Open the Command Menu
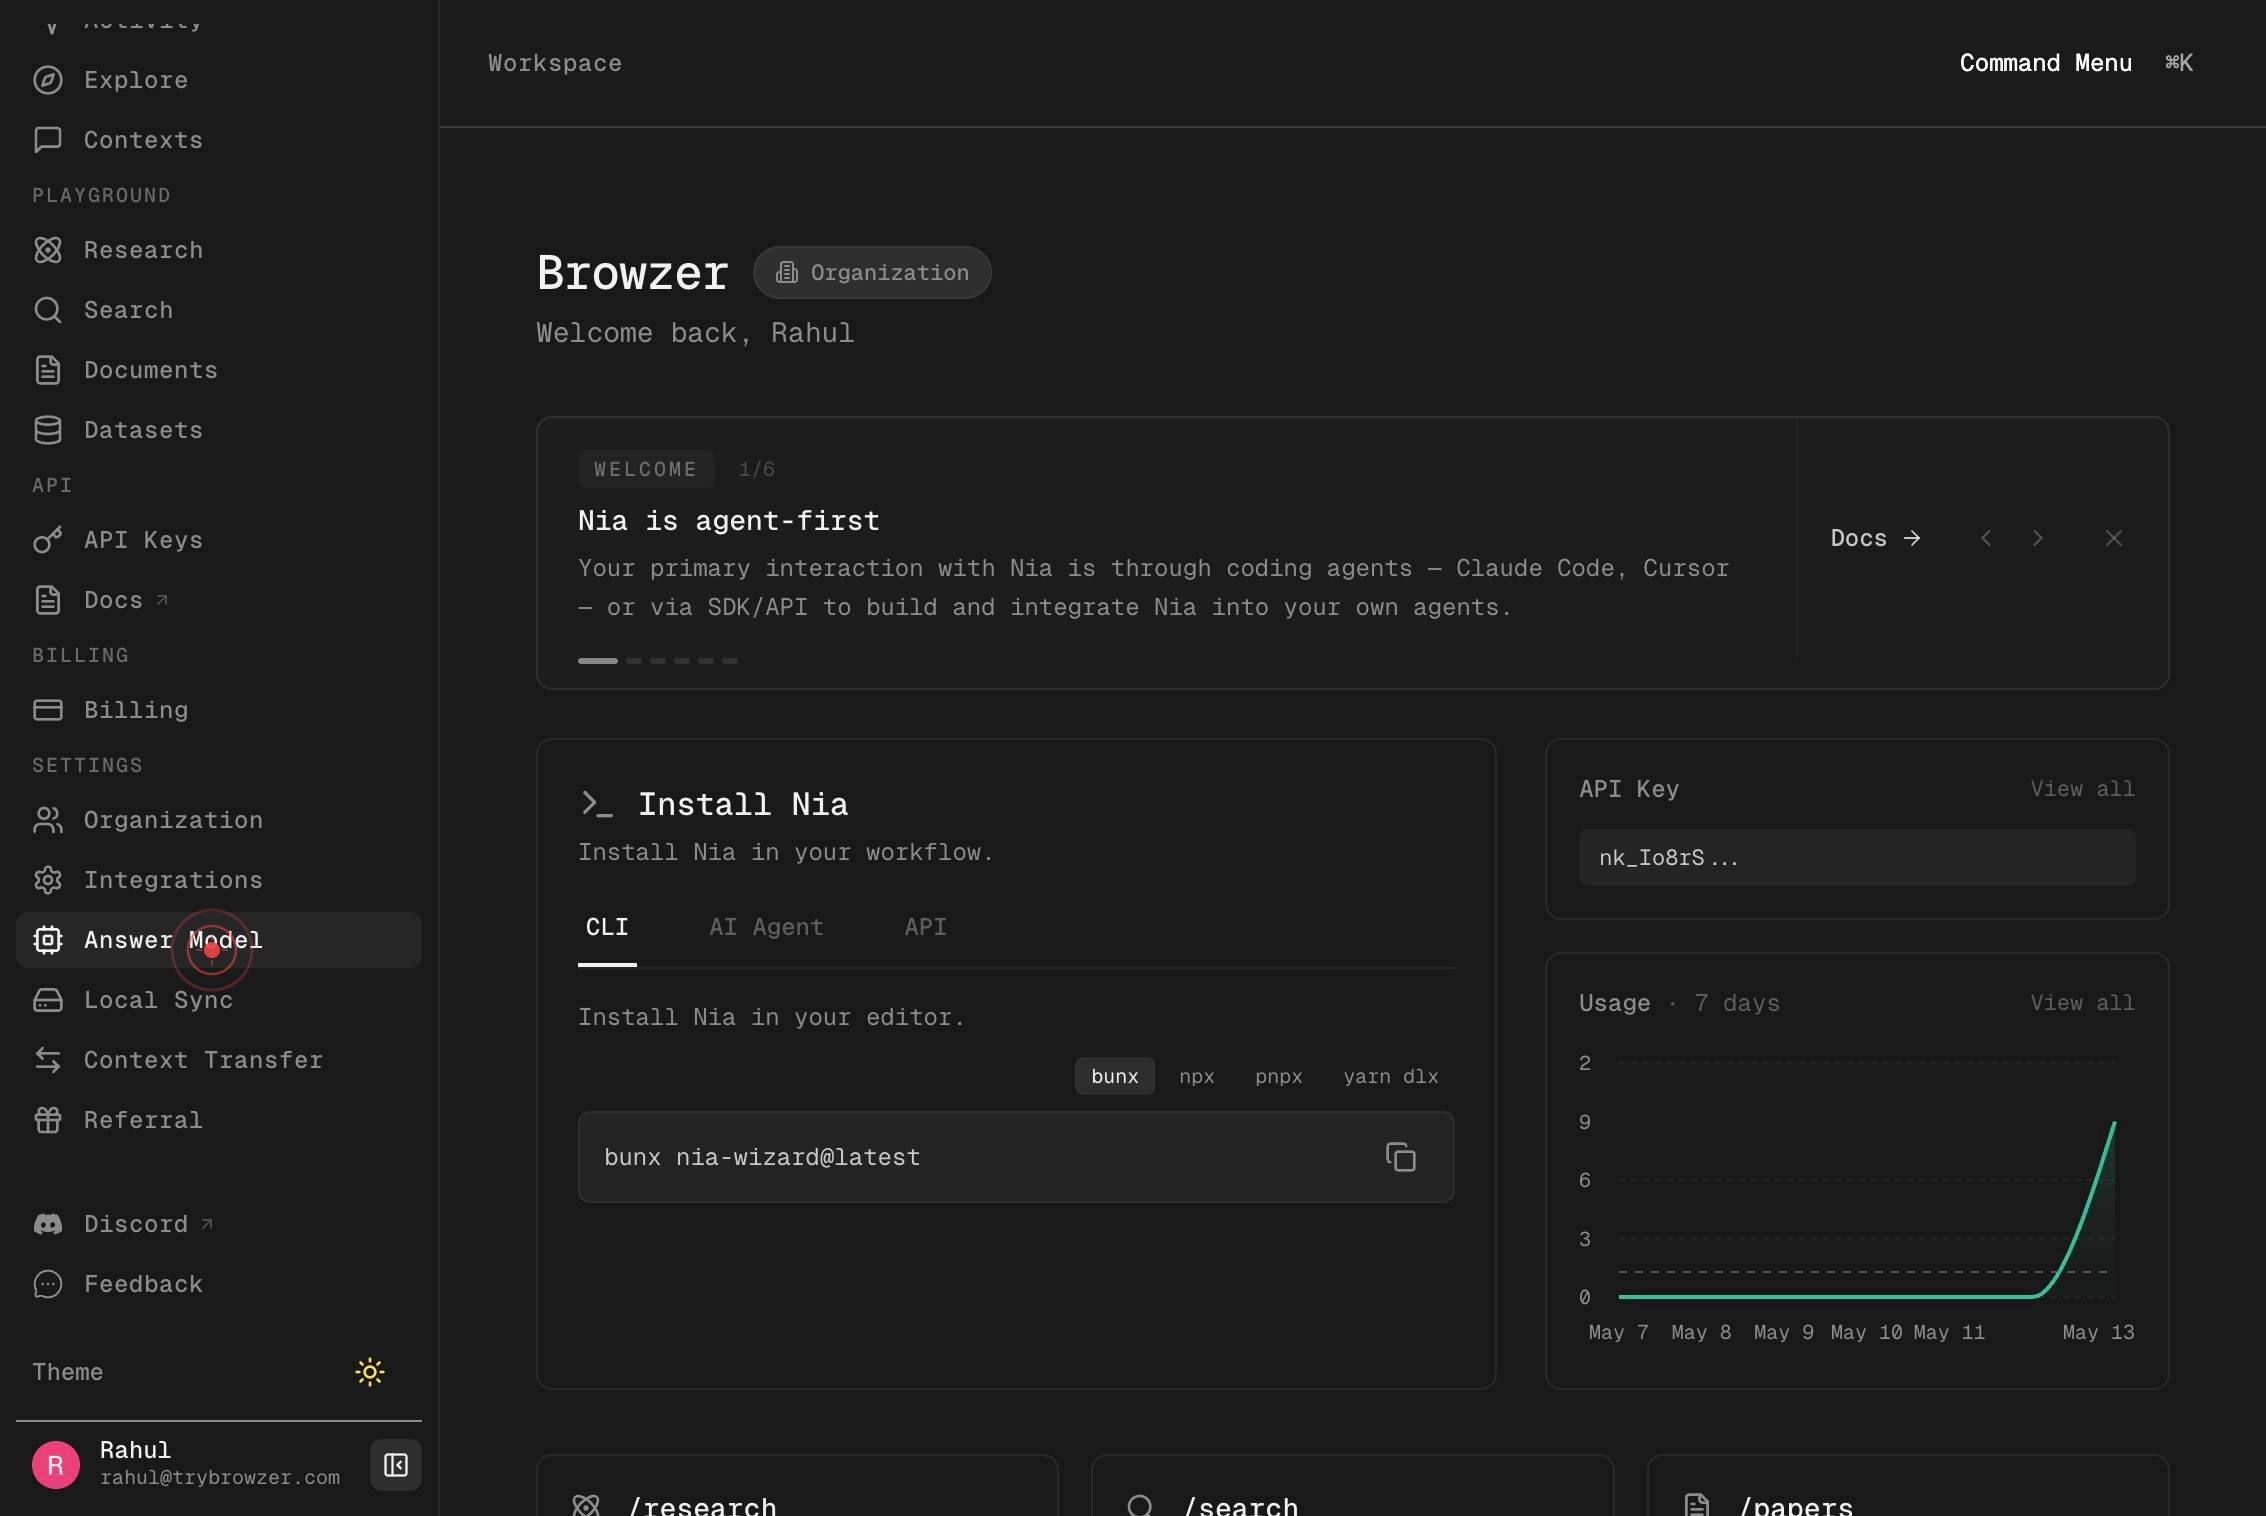Viewport: 2266px width, 1516px height. click(2046, 63)
